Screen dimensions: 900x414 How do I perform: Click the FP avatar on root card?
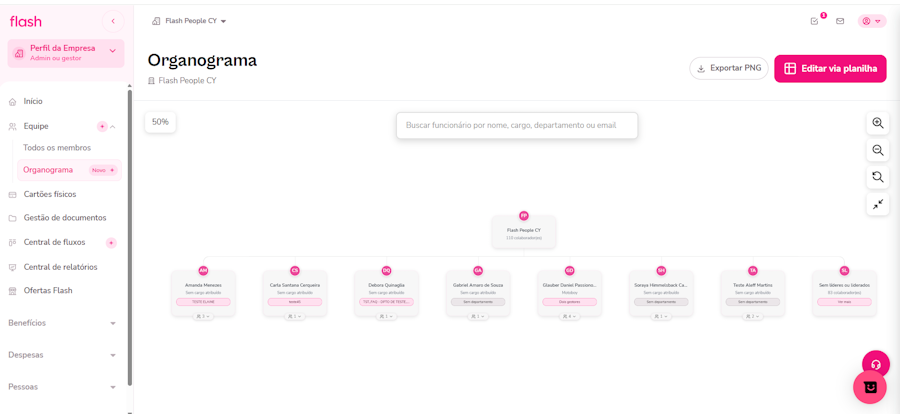pyautogui.click(x=523, y=216)
